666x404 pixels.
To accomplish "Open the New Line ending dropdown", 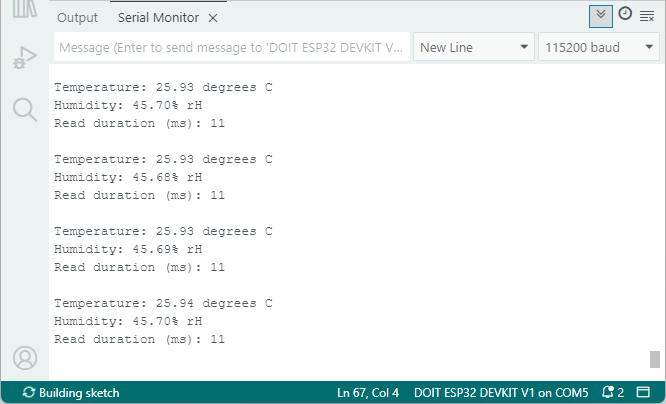I will tap(473, 47).
